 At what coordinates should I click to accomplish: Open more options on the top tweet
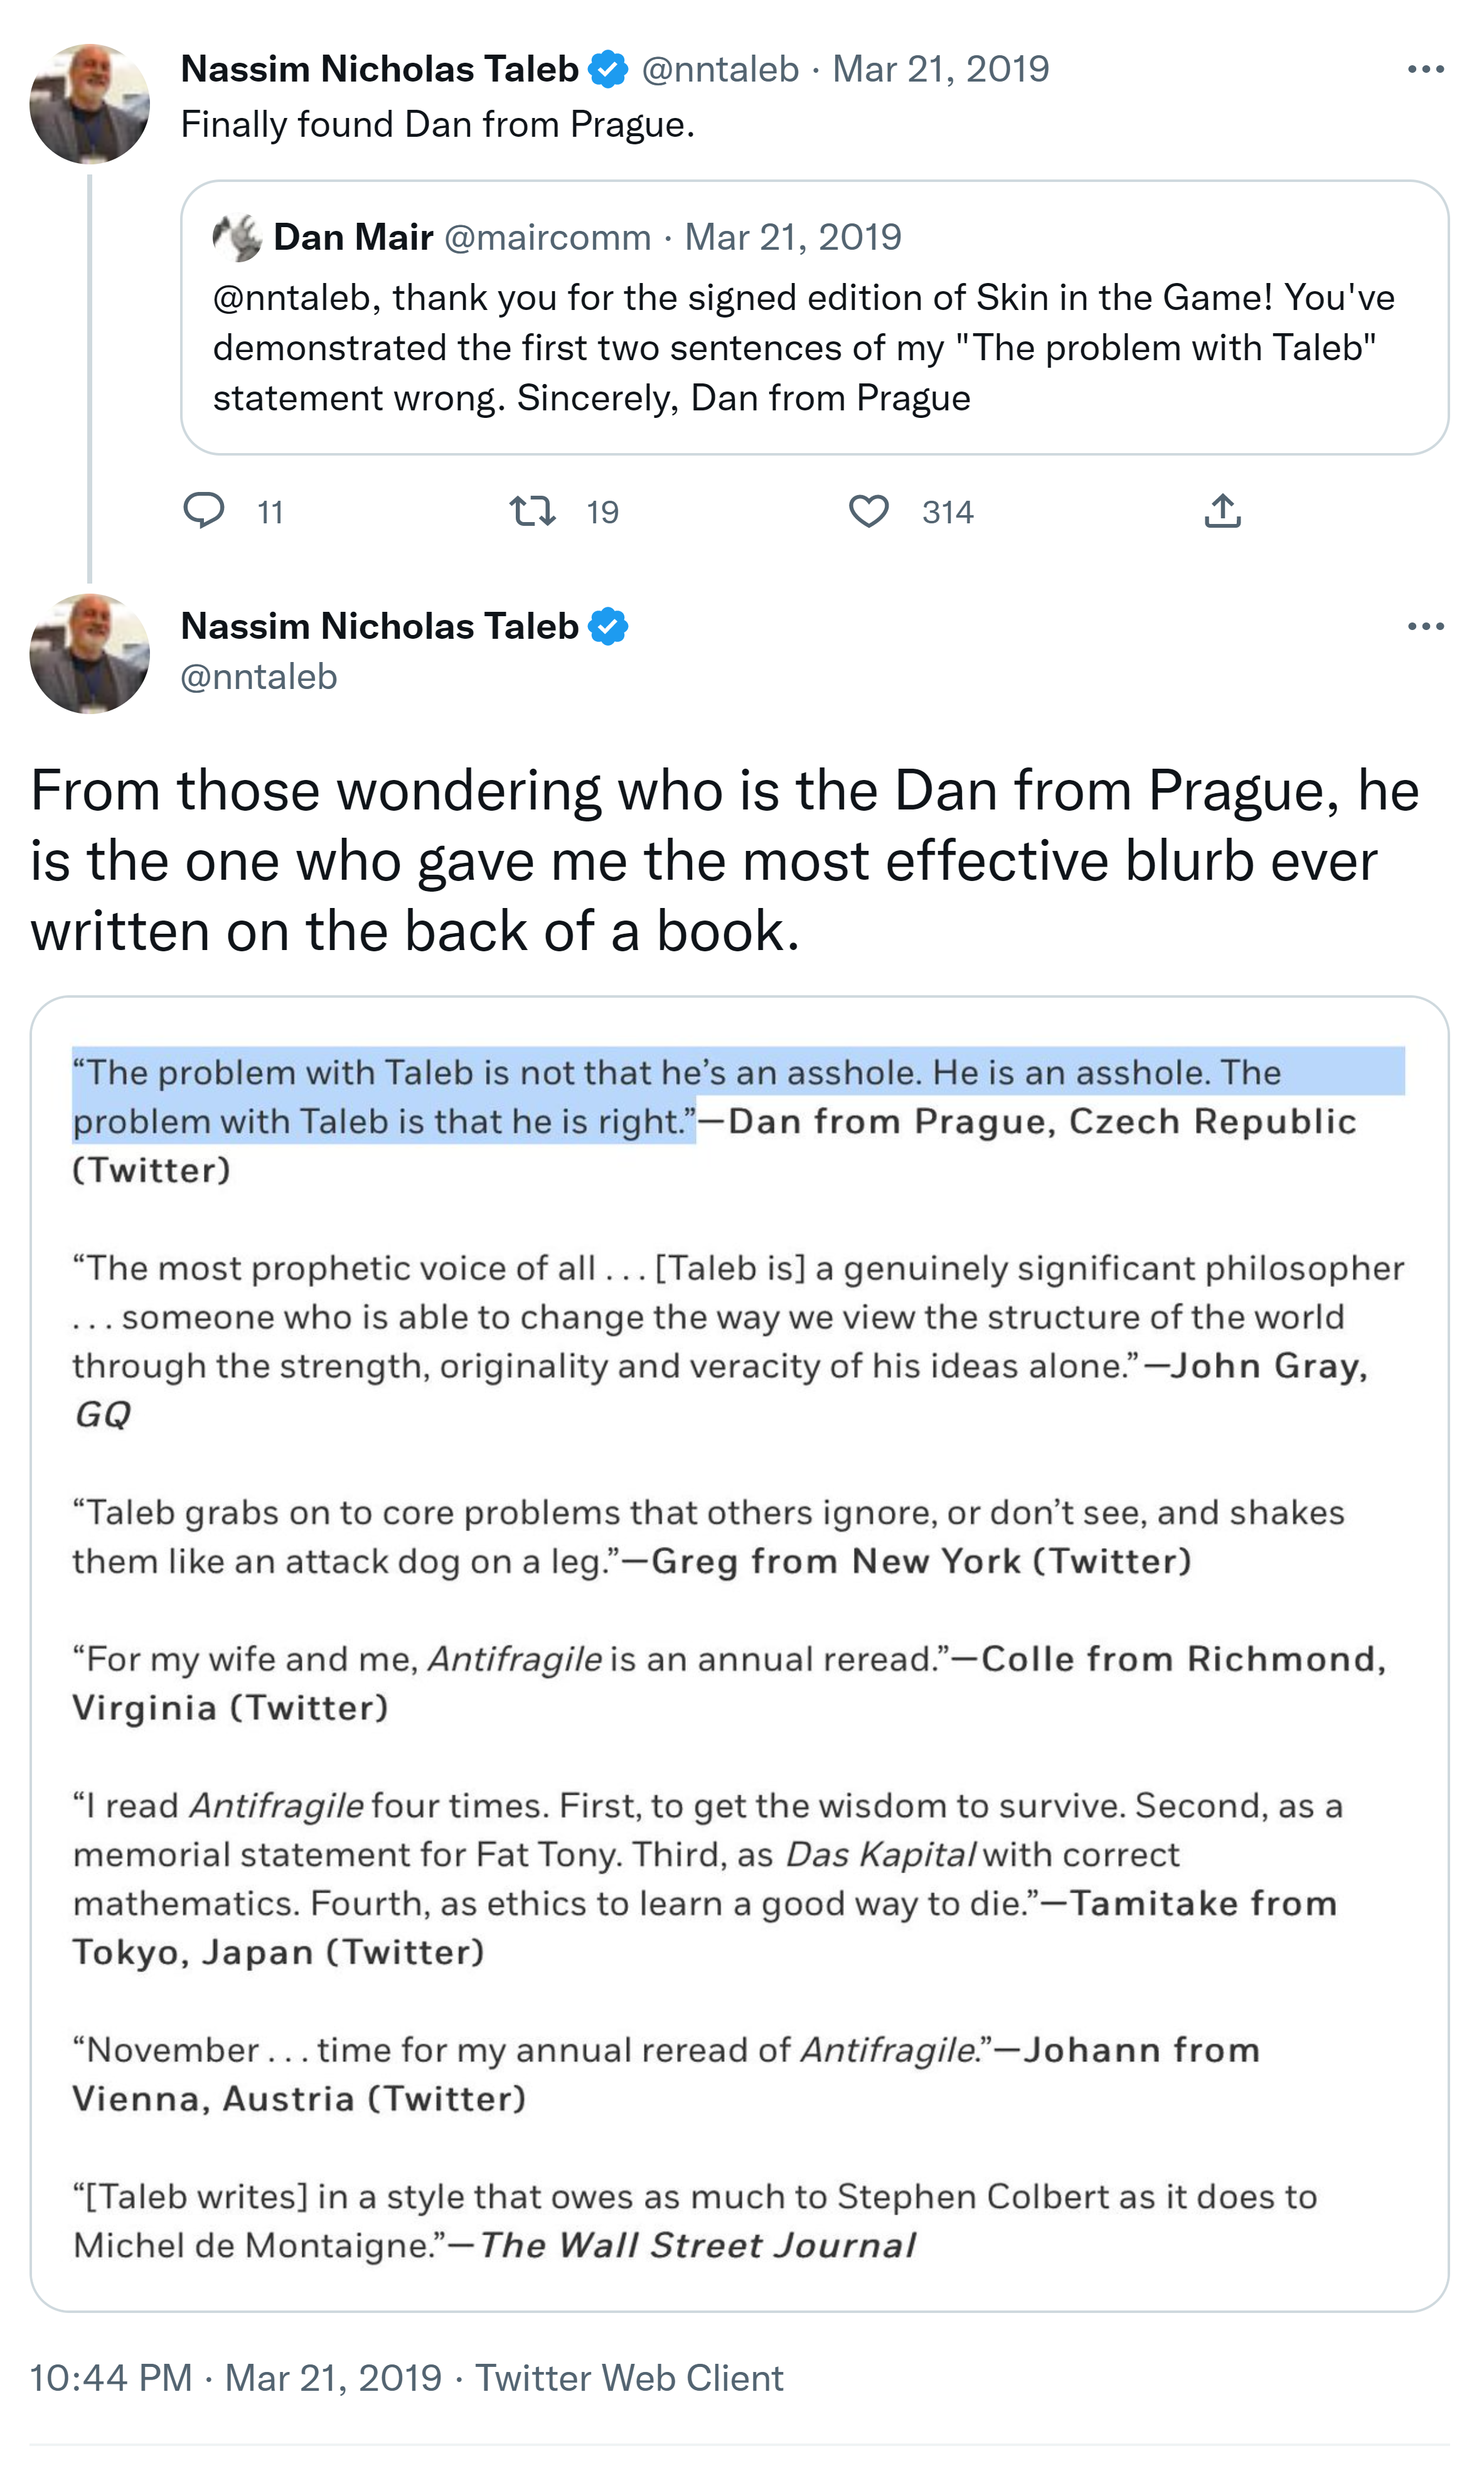pos(1425,69)
